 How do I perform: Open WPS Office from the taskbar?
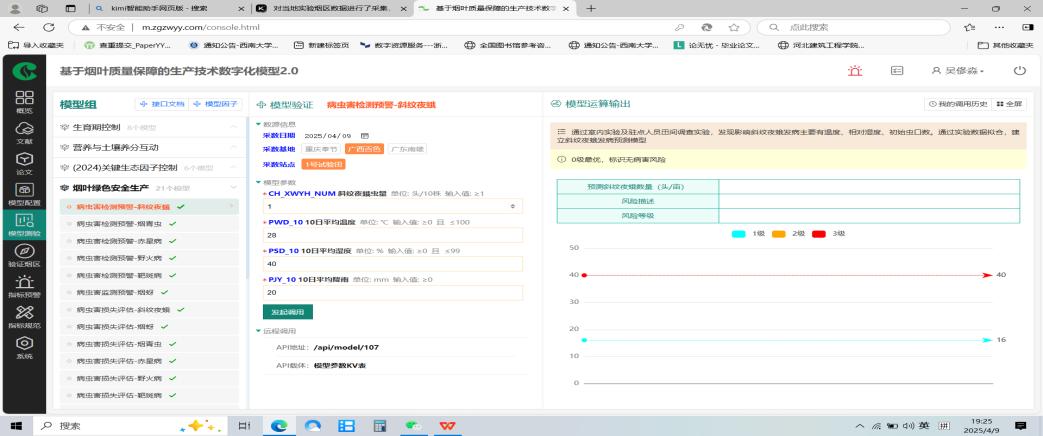[x=447, y=425]
